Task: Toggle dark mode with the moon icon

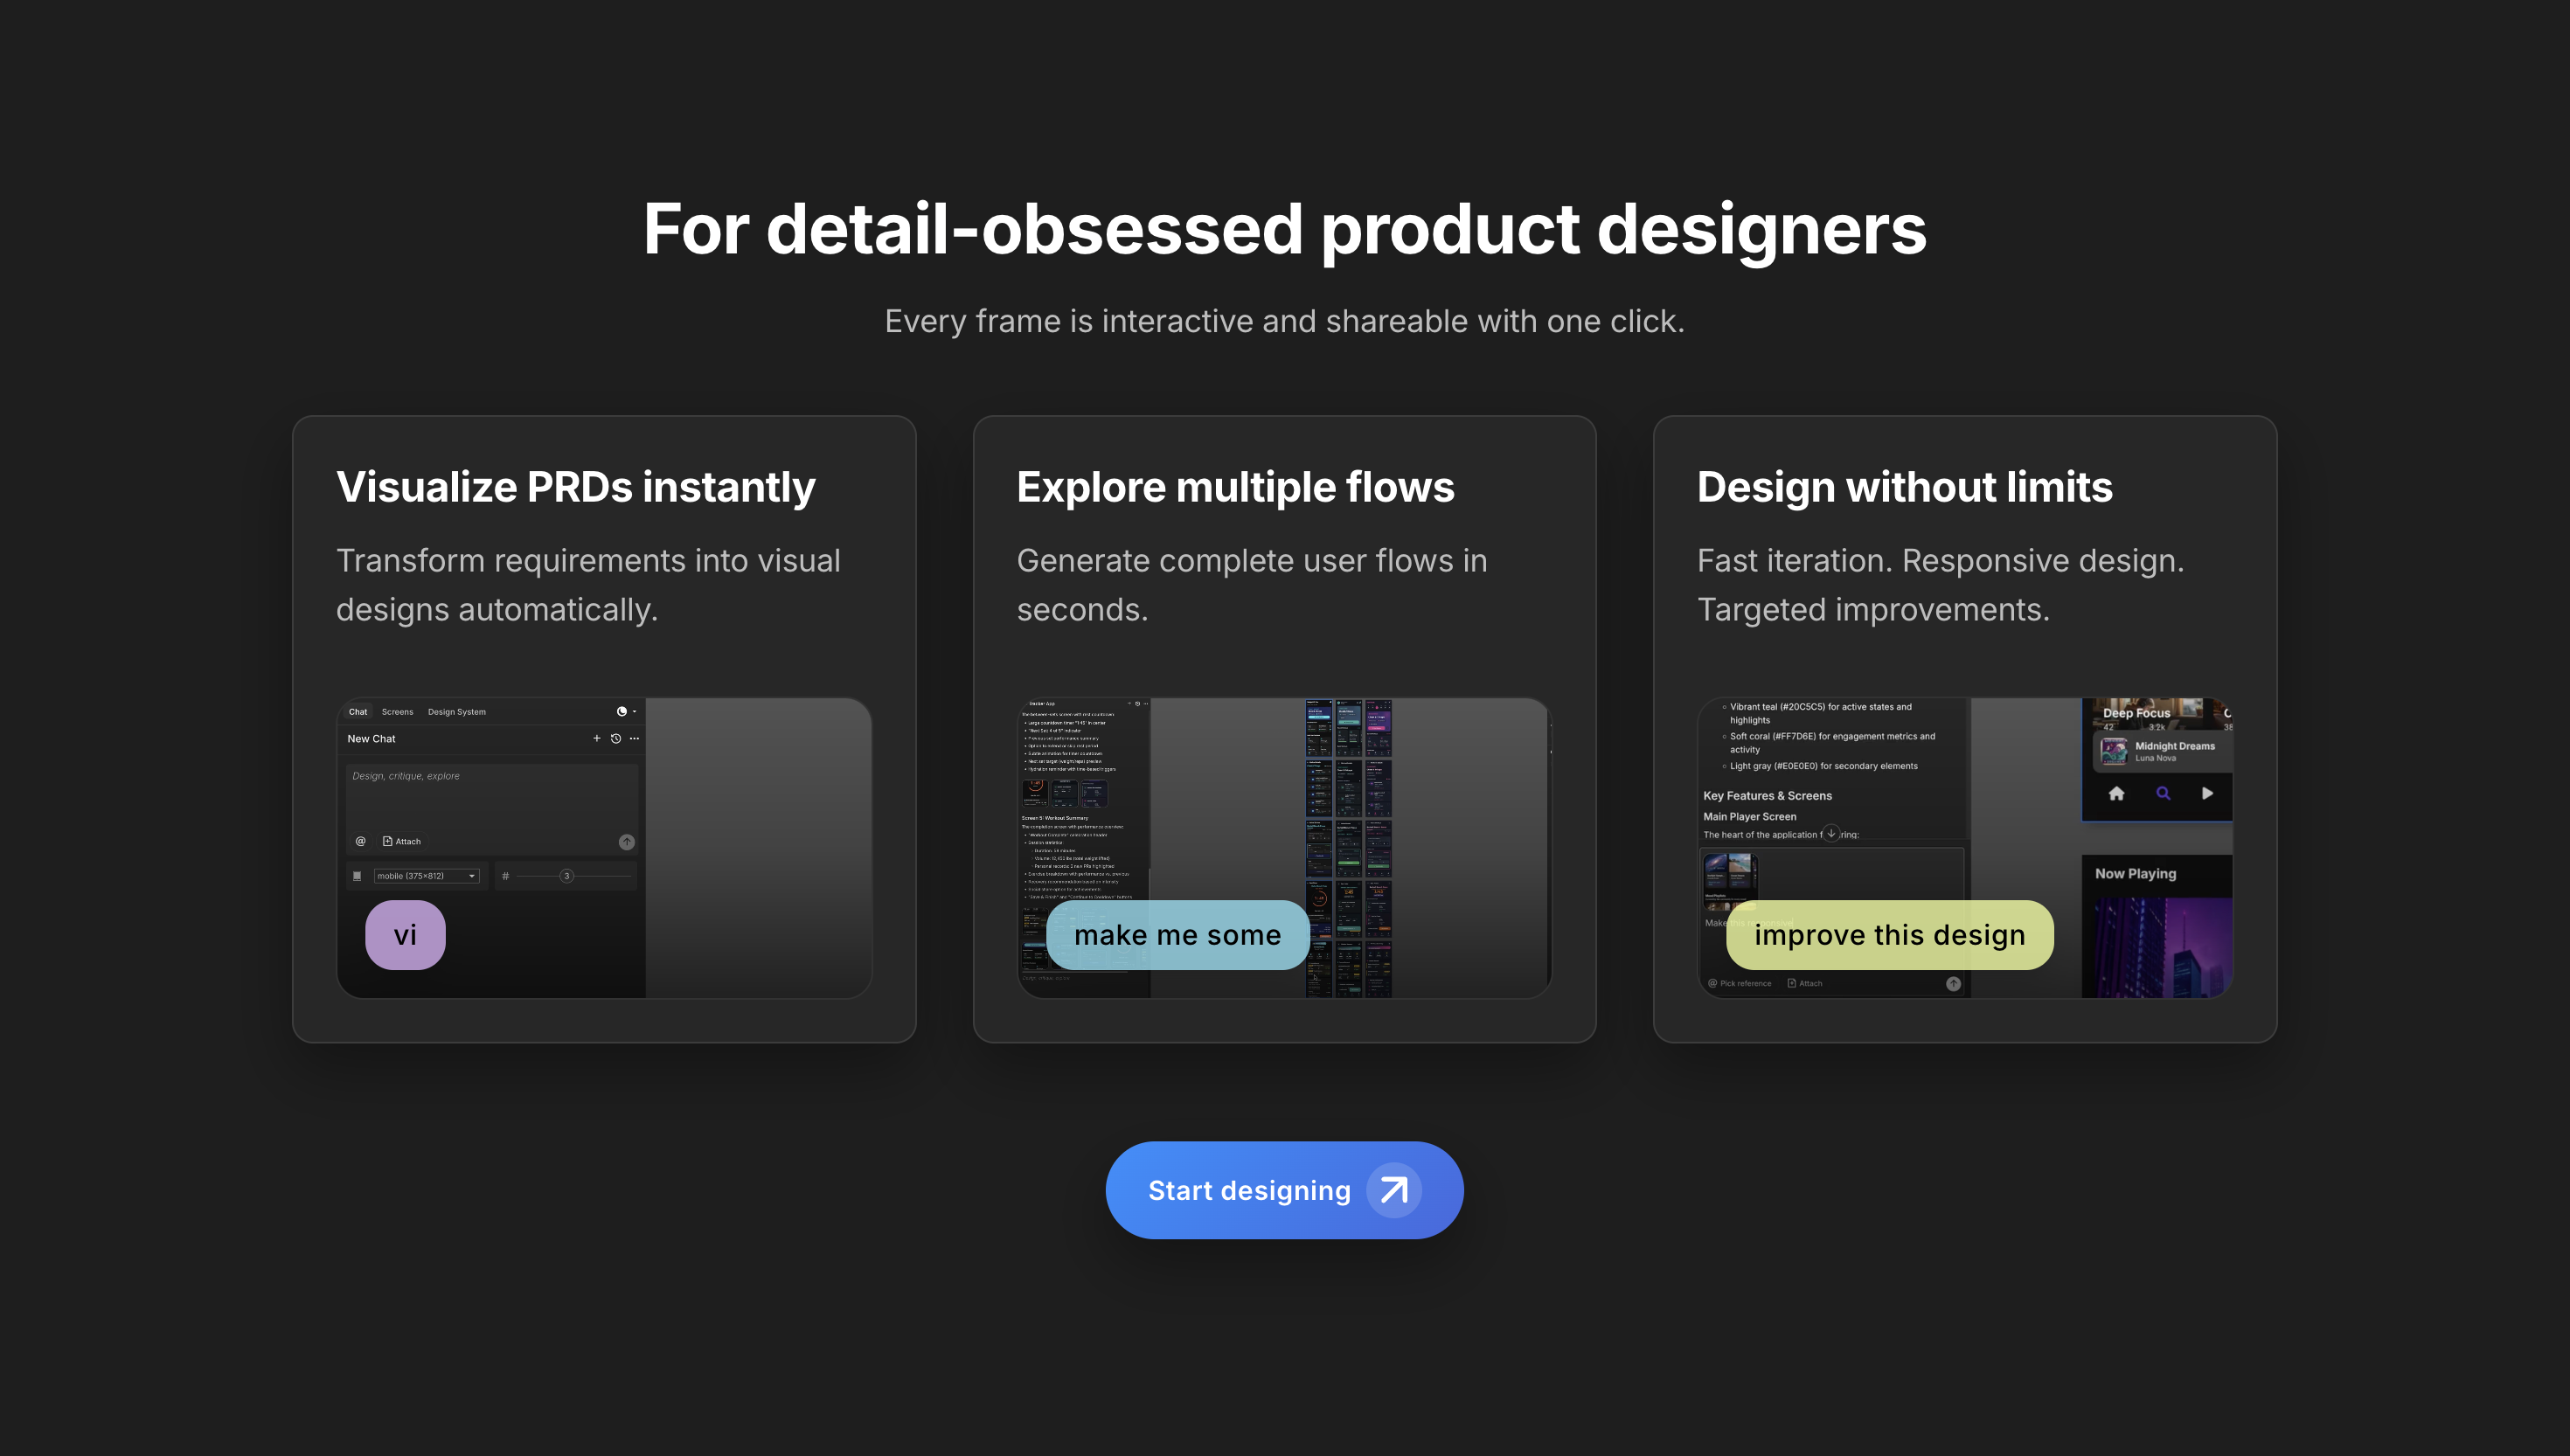Action: coord(623,713)
